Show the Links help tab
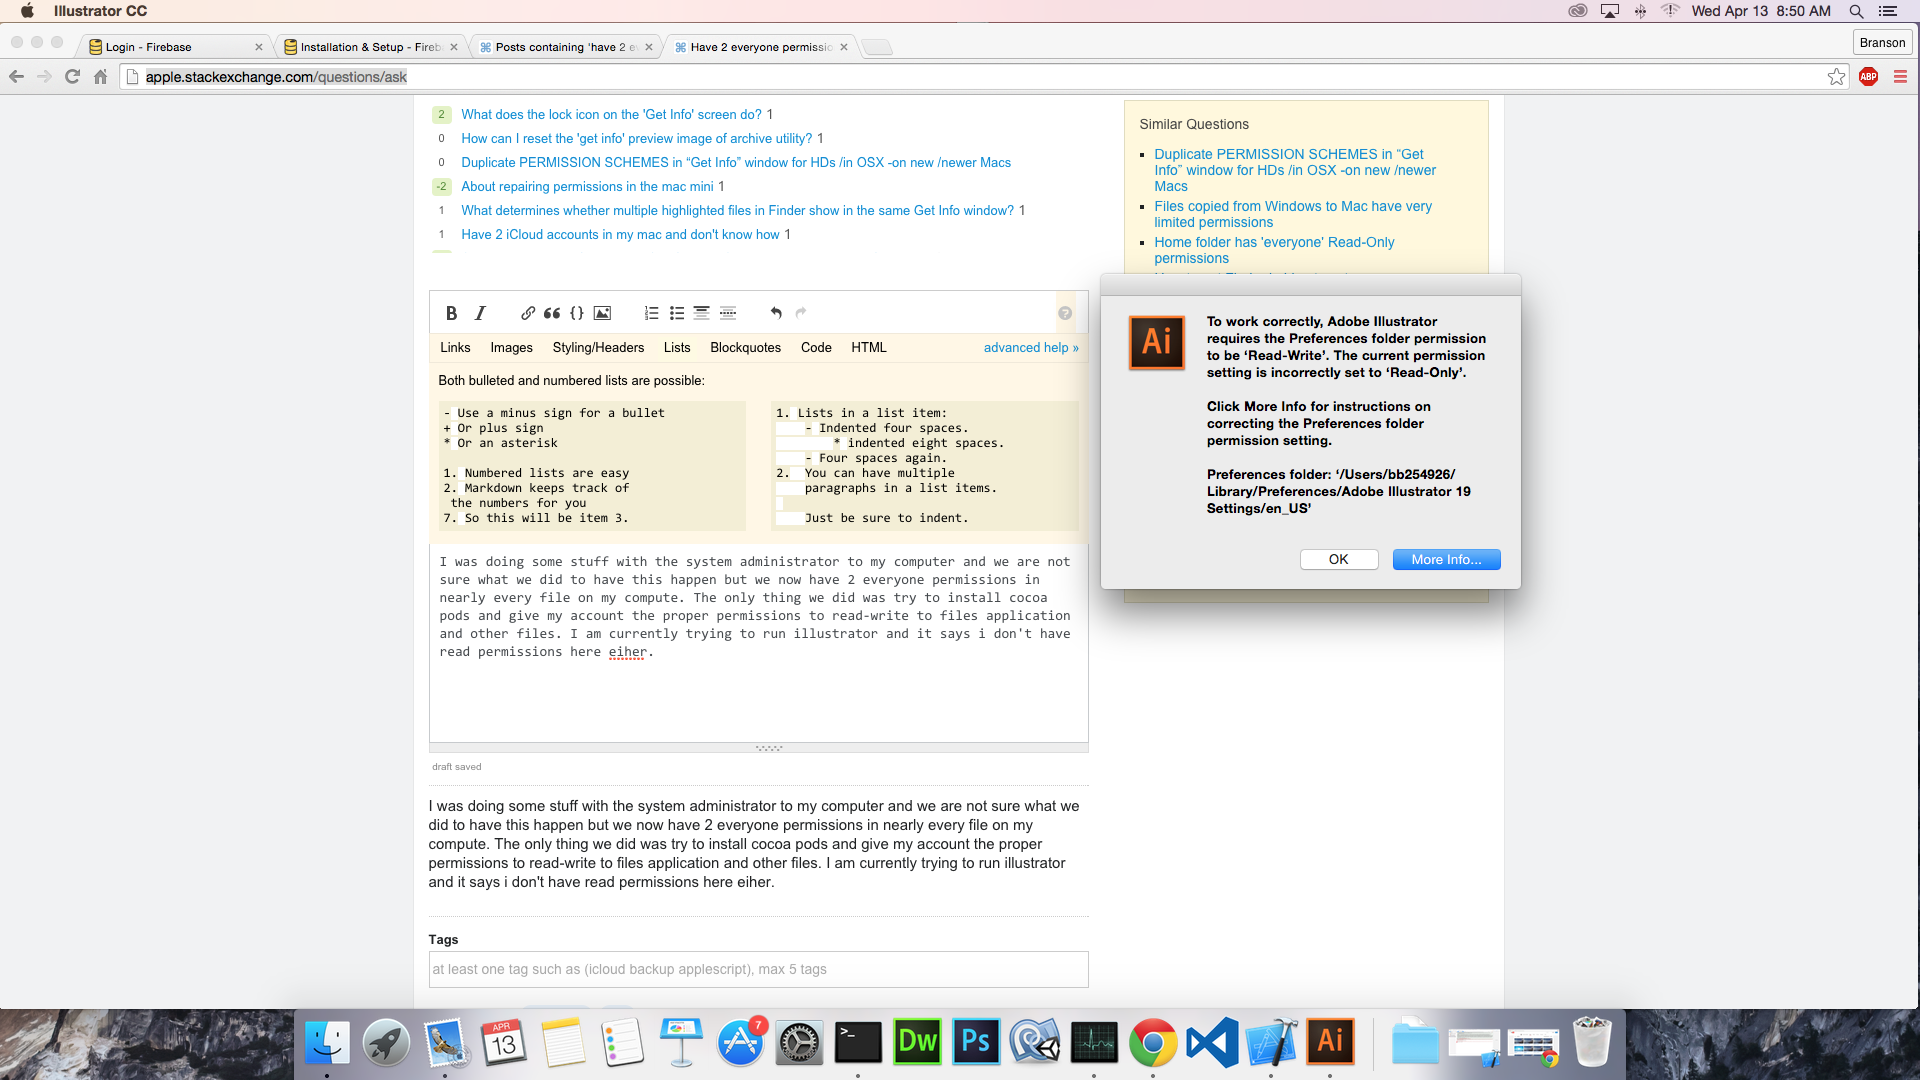Image resolution: width=1920 pixels, height=1080 pixels. [455, 347]
